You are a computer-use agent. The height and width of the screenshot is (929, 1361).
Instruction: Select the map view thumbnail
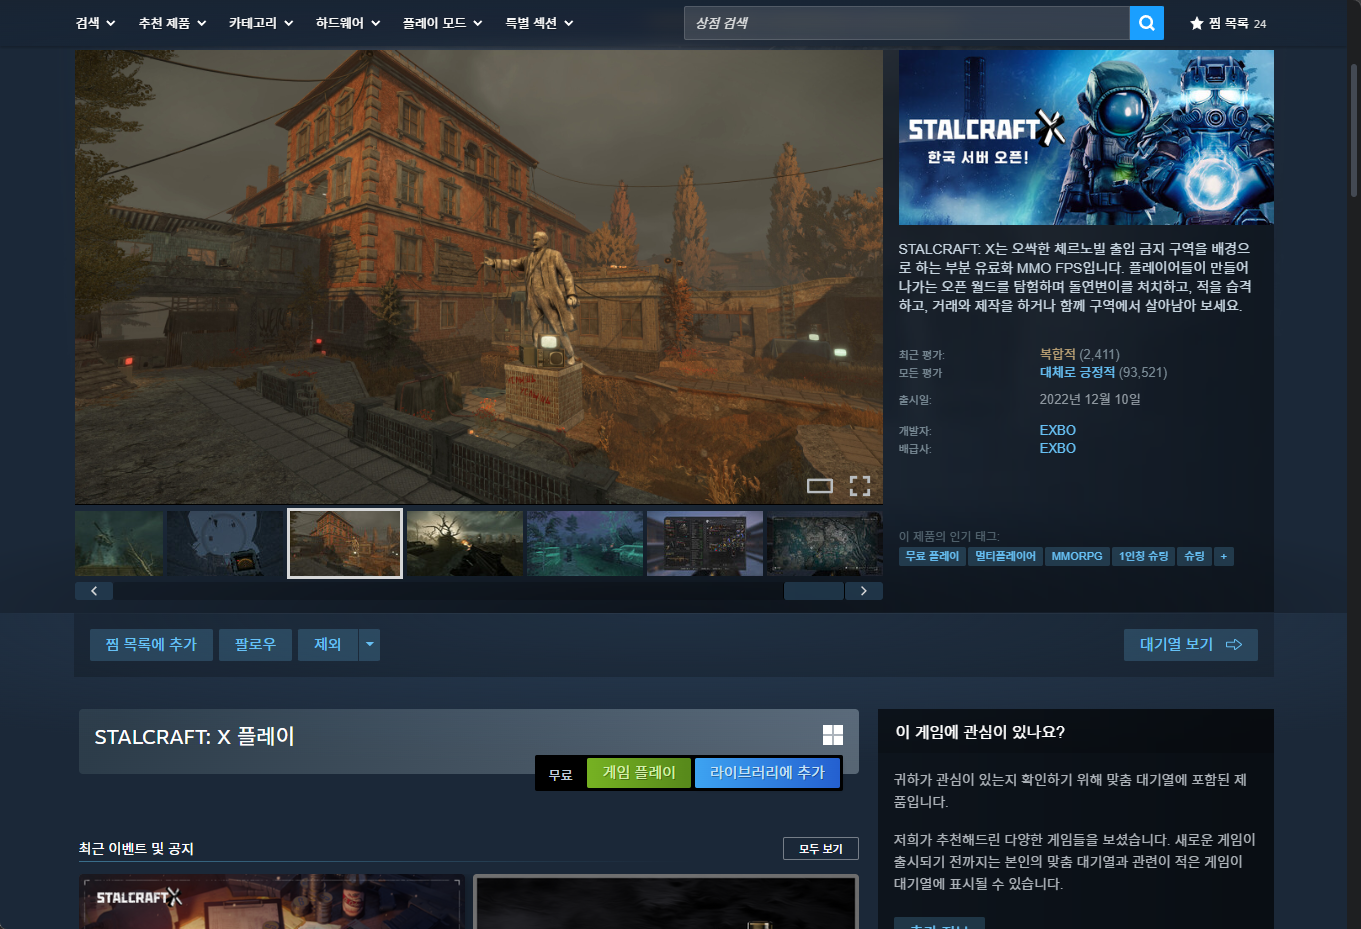(825, 543)
